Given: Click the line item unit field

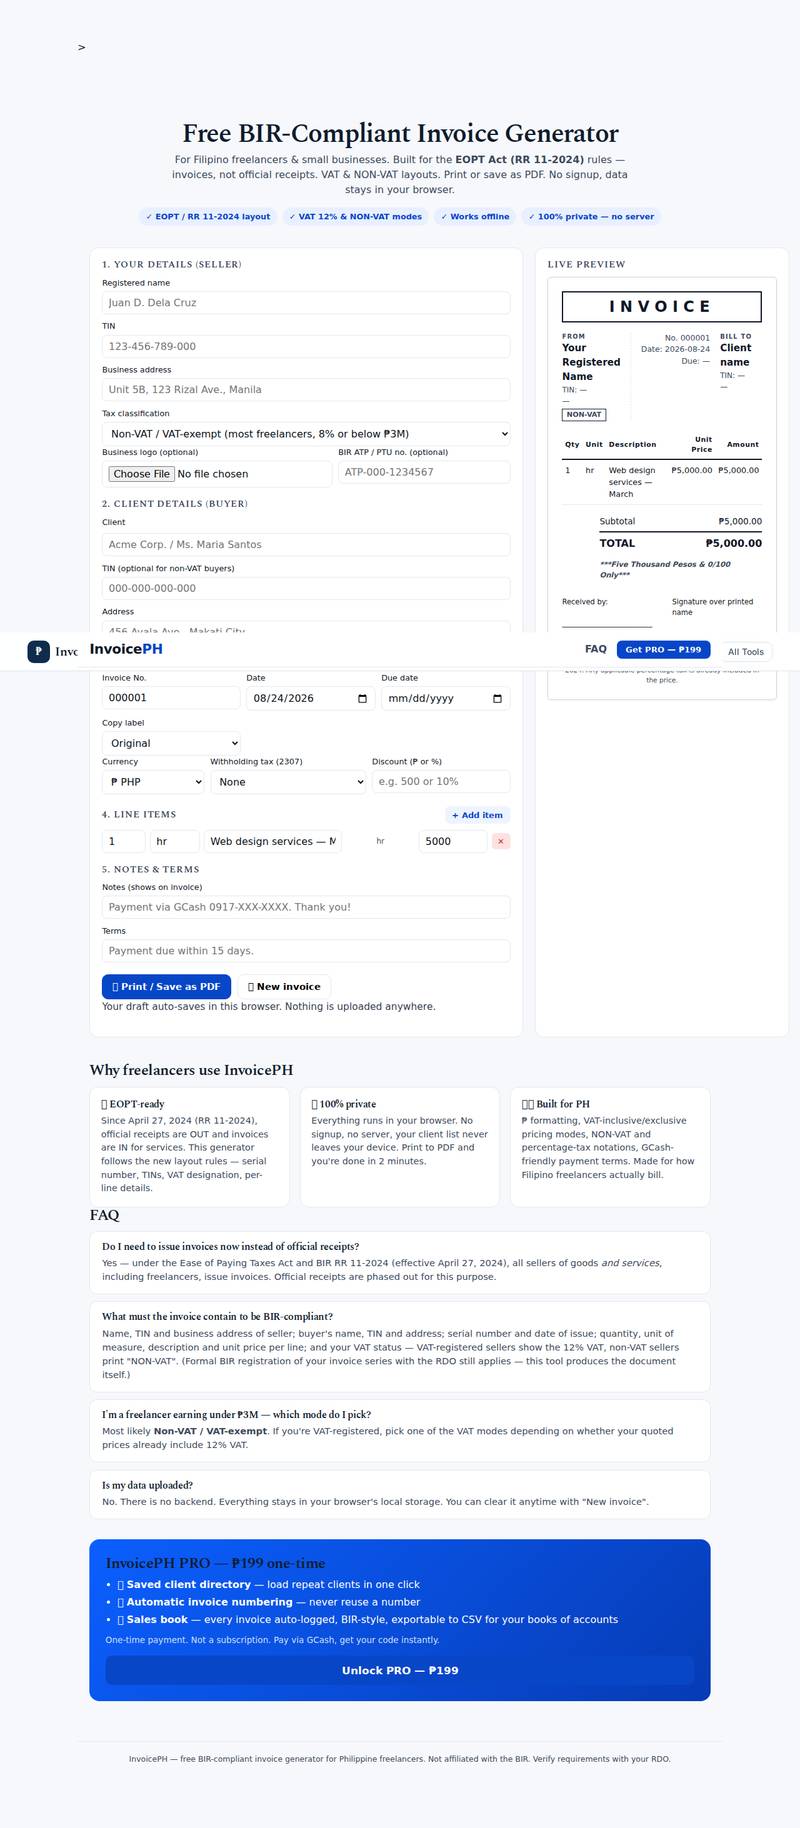Looking at the screenshot, I should coord(175,841).
